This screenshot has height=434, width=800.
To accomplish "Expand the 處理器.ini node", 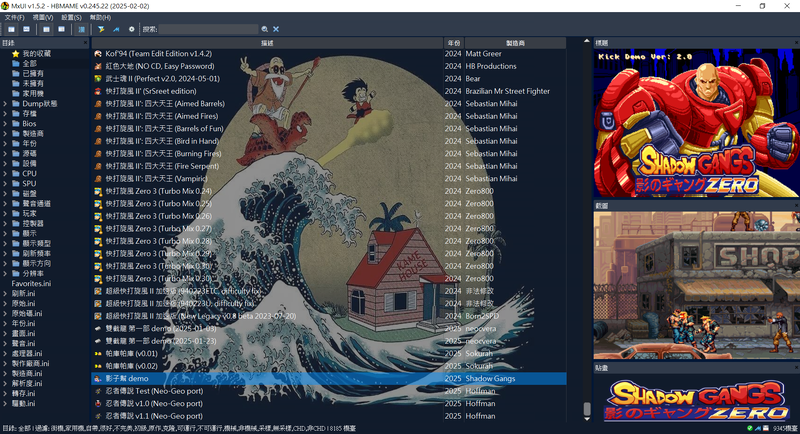I will (5, 353).
